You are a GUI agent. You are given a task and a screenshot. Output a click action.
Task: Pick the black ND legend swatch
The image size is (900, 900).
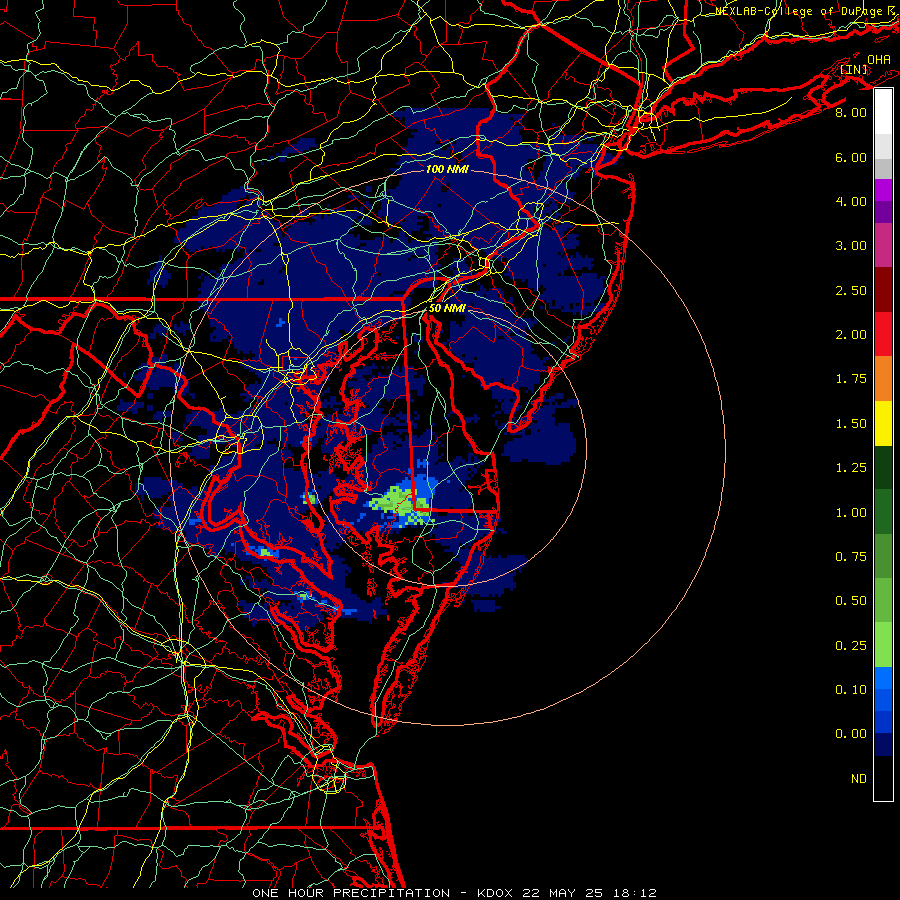(883, 778)
